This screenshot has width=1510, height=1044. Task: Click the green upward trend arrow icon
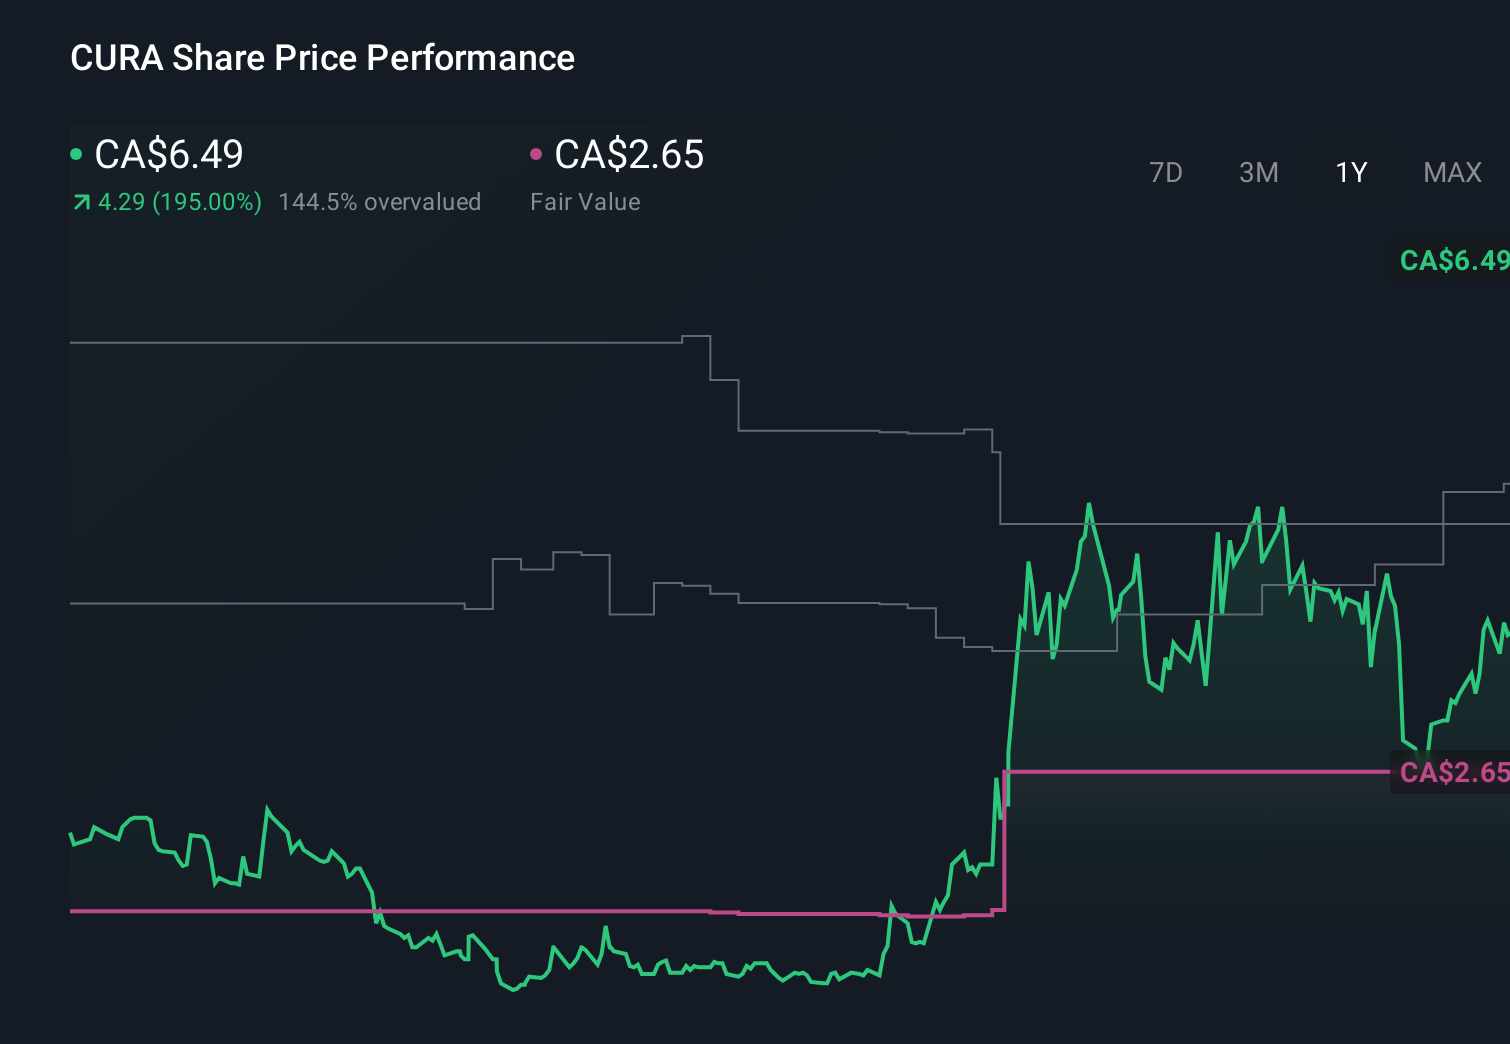[80, 202]
